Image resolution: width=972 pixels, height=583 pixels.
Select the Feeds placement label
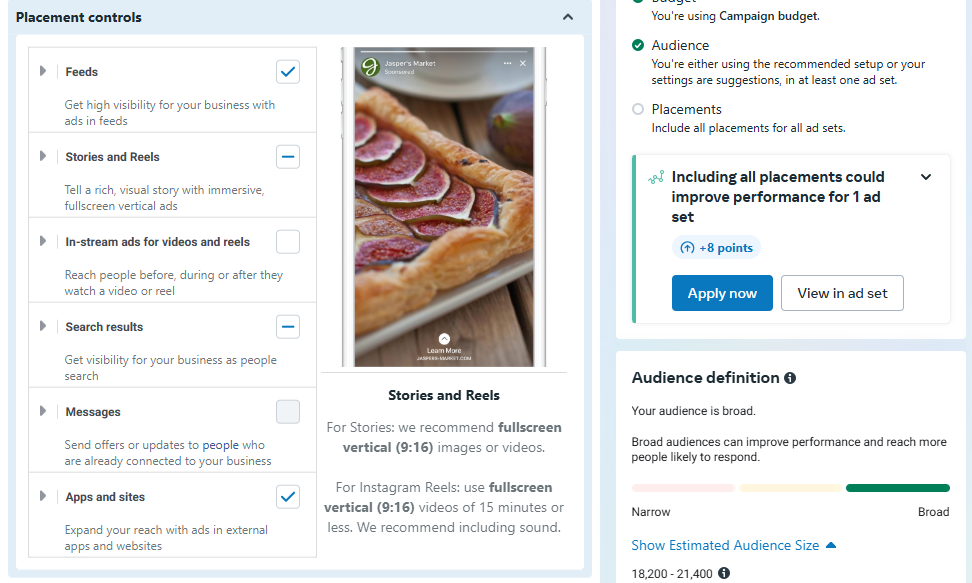coord(82,72)
